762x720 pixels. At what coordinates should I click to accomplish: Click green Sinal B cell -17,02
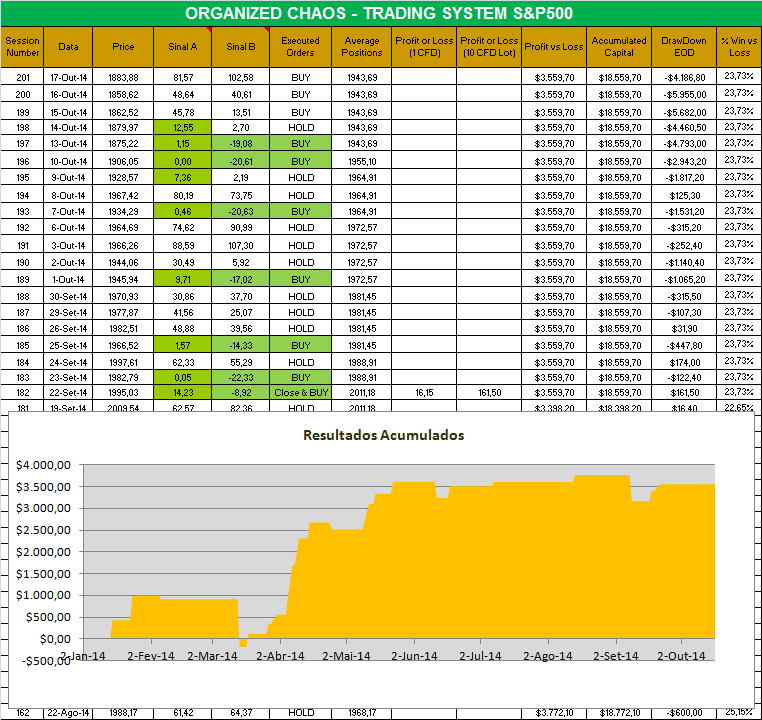(x=241, y=279)
